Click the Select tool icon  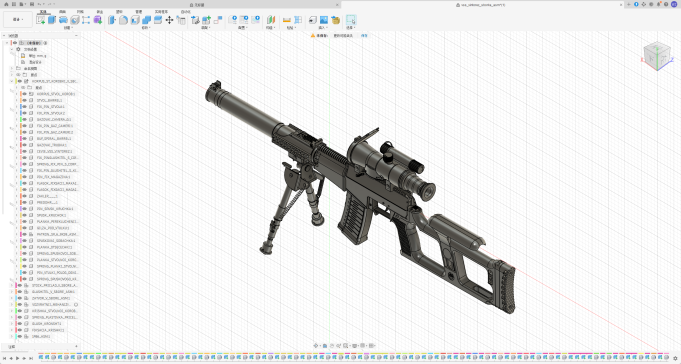point(350,20)
